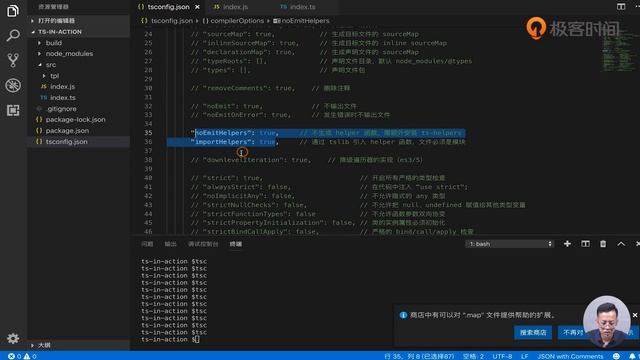The image size is (640, 360).
Task: Open the Debug view in activity bar
Action: 13,85
